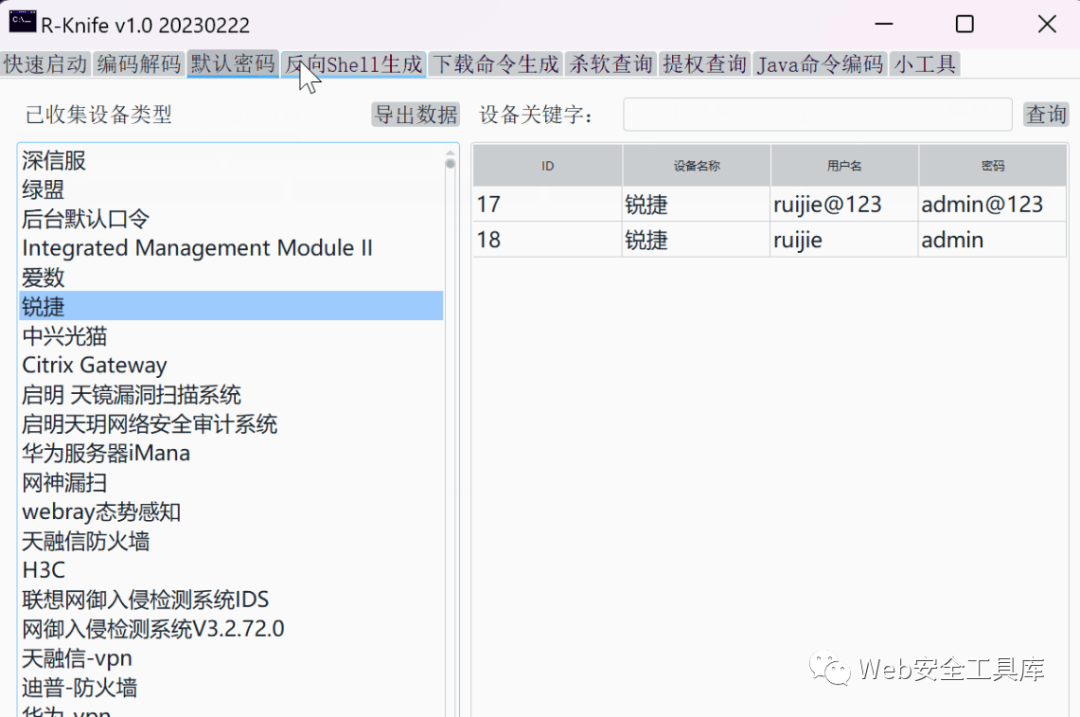Click the R-Knife app icon in title bar
The height and width of the screenshot is (717, 1080).
coord(22,21)
